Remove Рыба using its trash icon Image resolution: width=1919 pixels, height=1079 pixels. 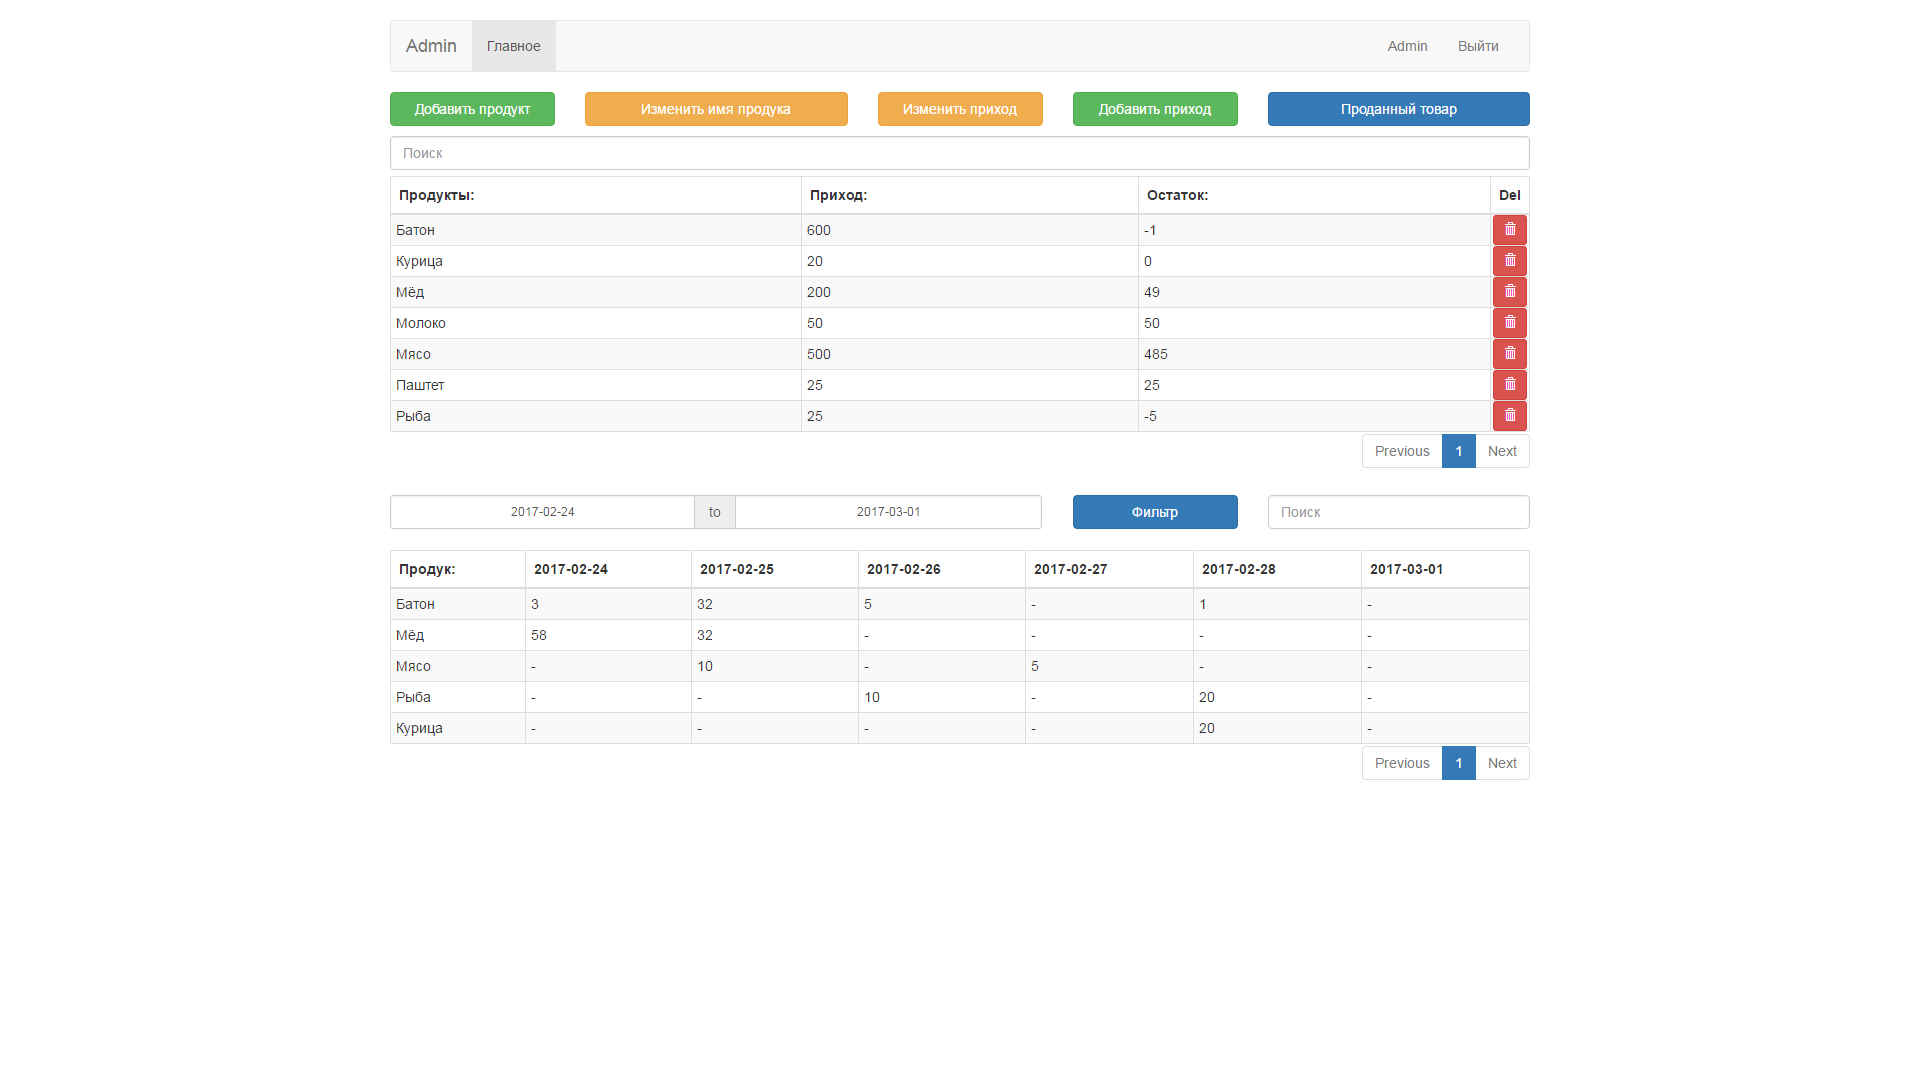pos(1509,416)
